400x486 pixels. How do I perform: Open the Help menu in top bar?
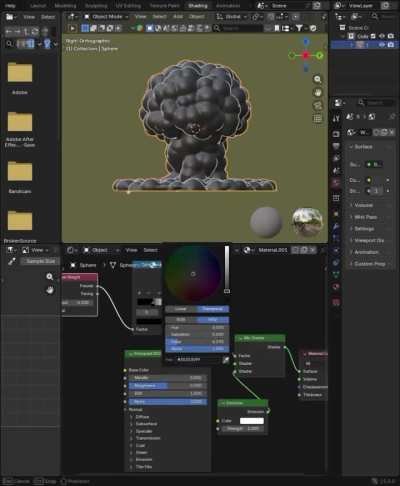tap(10, 6)
